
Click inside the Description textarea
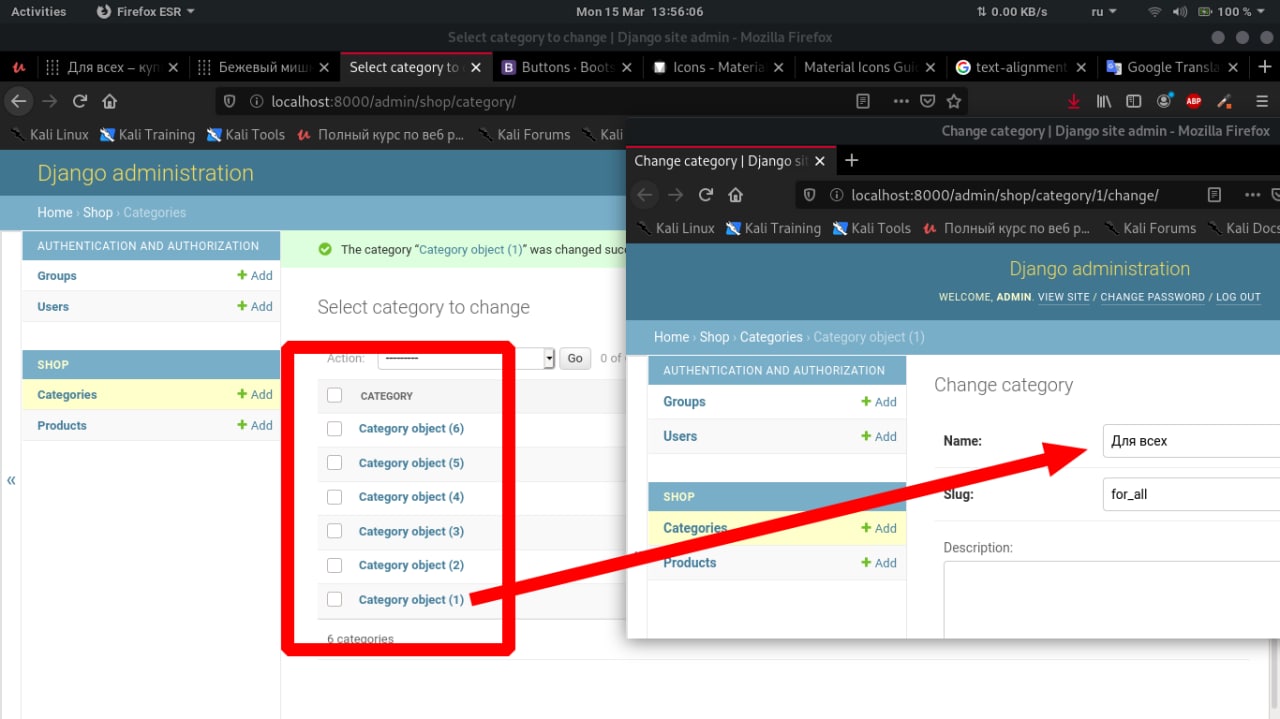pyautogui.click(x=1112, y=599)
